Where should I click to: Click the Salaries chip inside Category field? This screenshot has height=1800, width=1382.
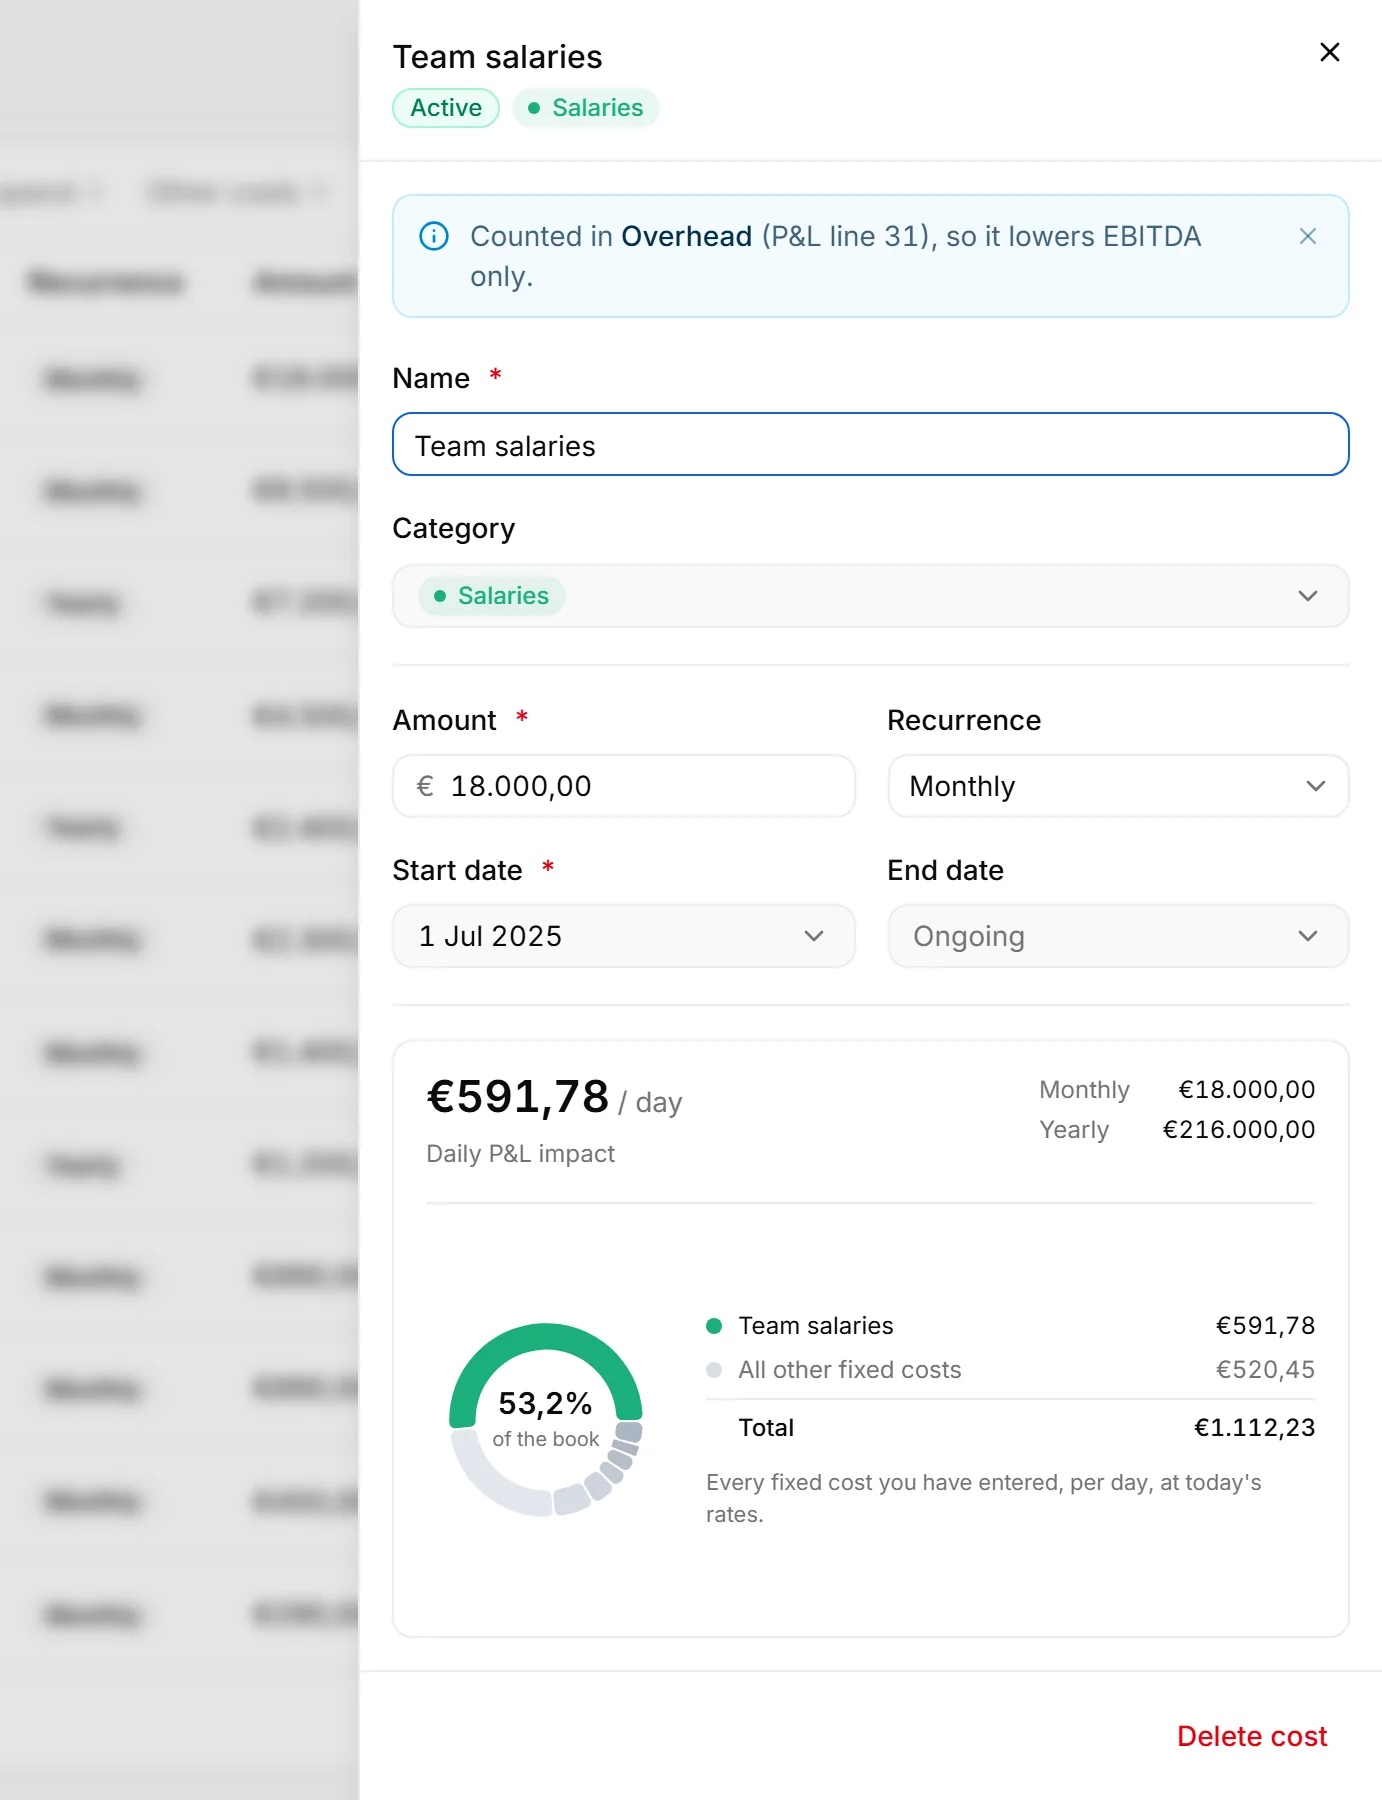click(x=492, y=596)
